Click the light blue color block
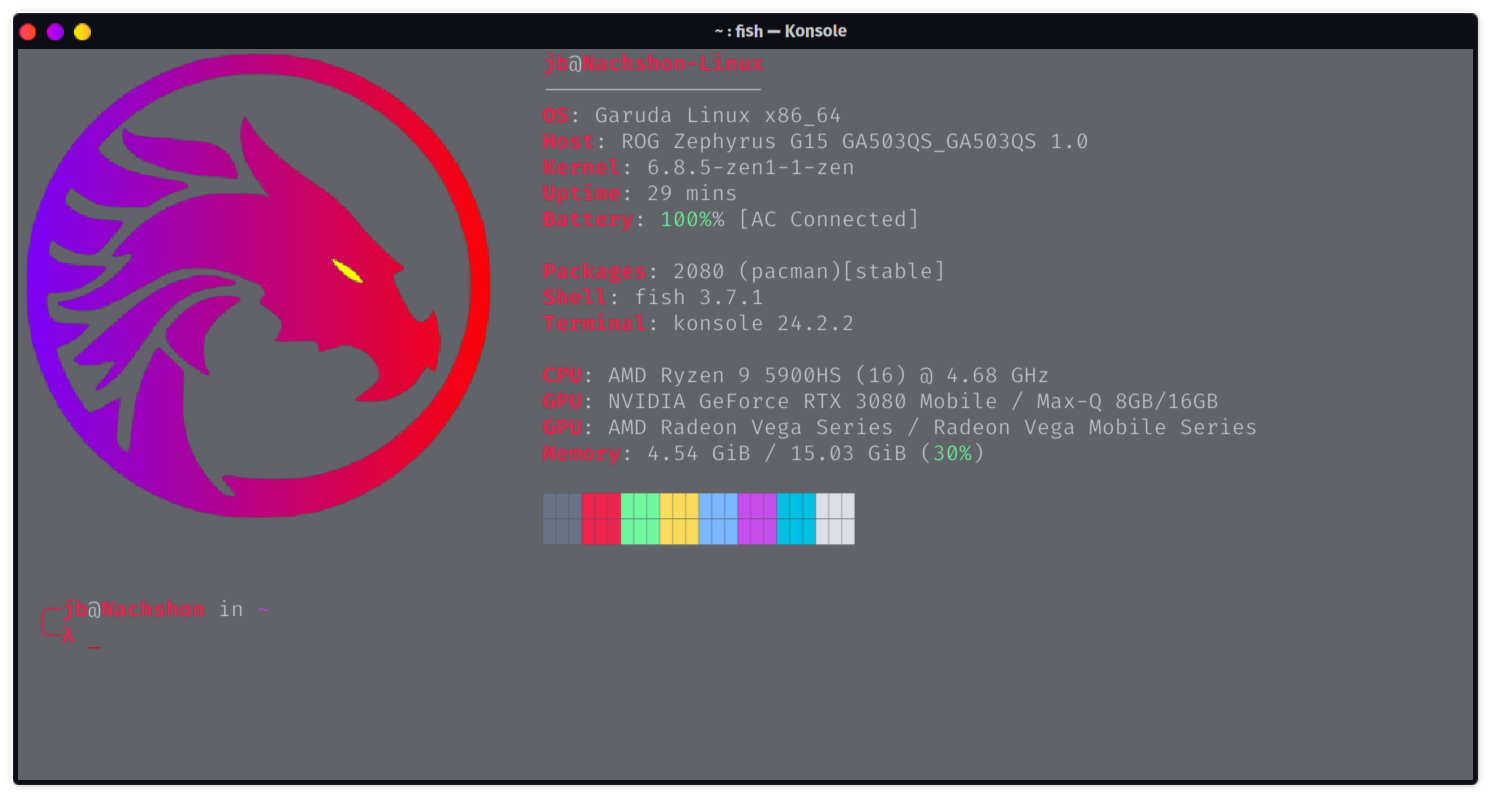The height and width of the screenshot is (798, 1491). 718,518
